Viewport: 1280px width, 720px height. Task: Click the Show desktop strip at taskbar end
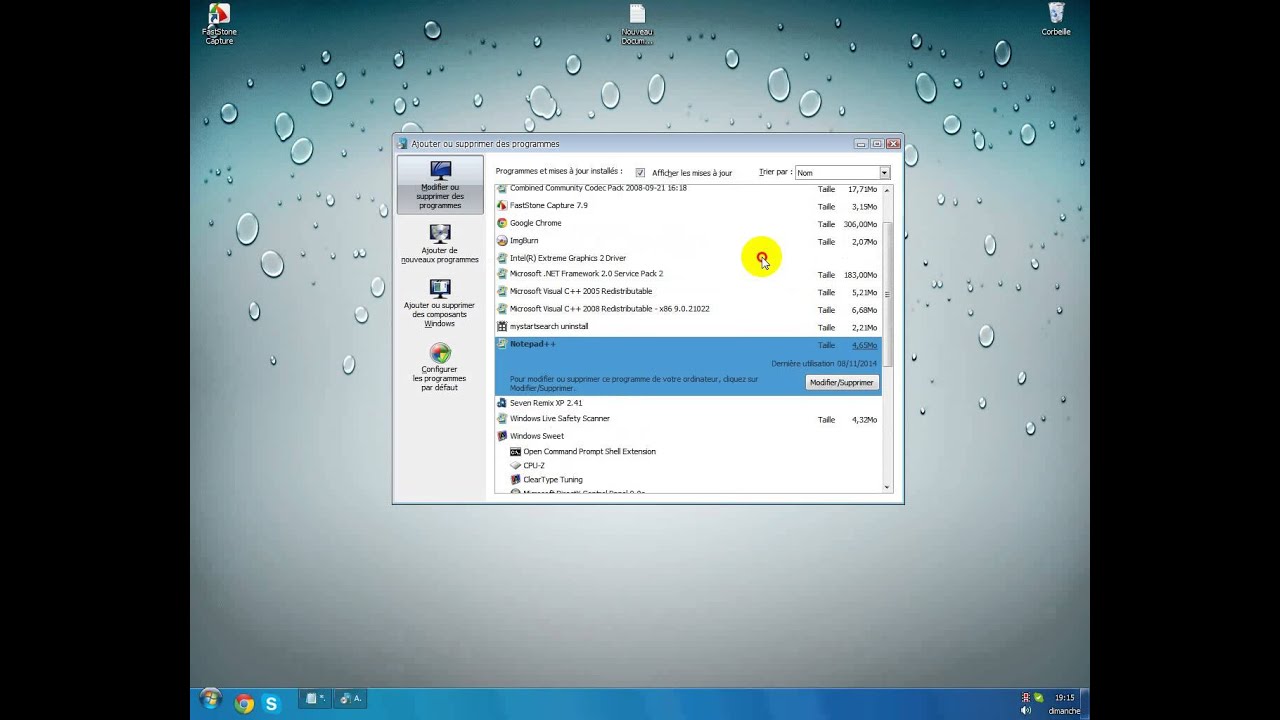point(1085,703)
